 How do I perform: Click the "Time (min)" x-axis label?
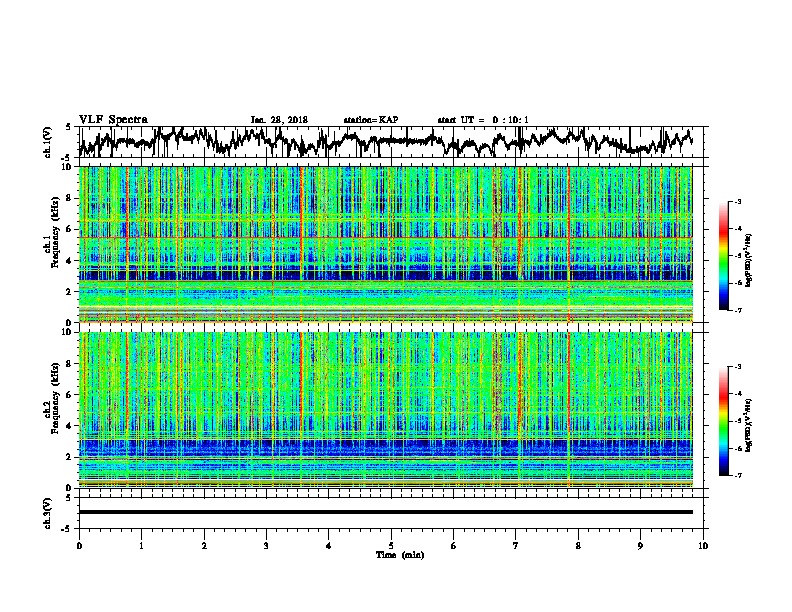click(400, 555)
